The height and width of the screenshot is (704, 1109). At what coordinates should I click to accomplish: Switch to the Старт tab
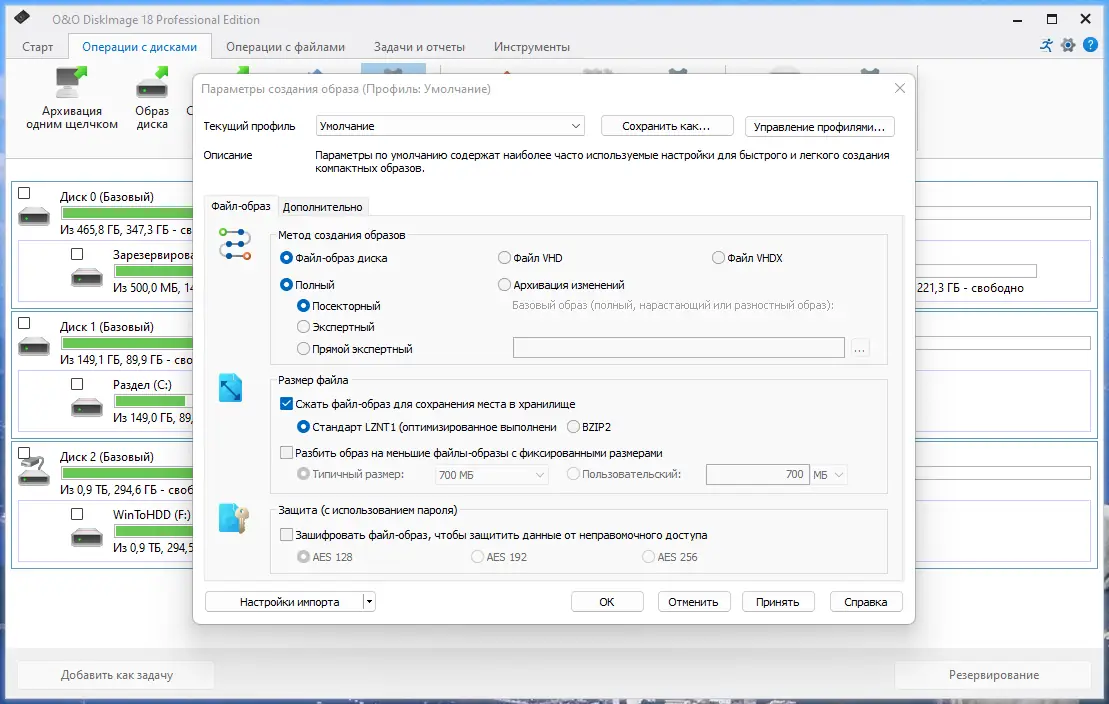tap(37, 47)
